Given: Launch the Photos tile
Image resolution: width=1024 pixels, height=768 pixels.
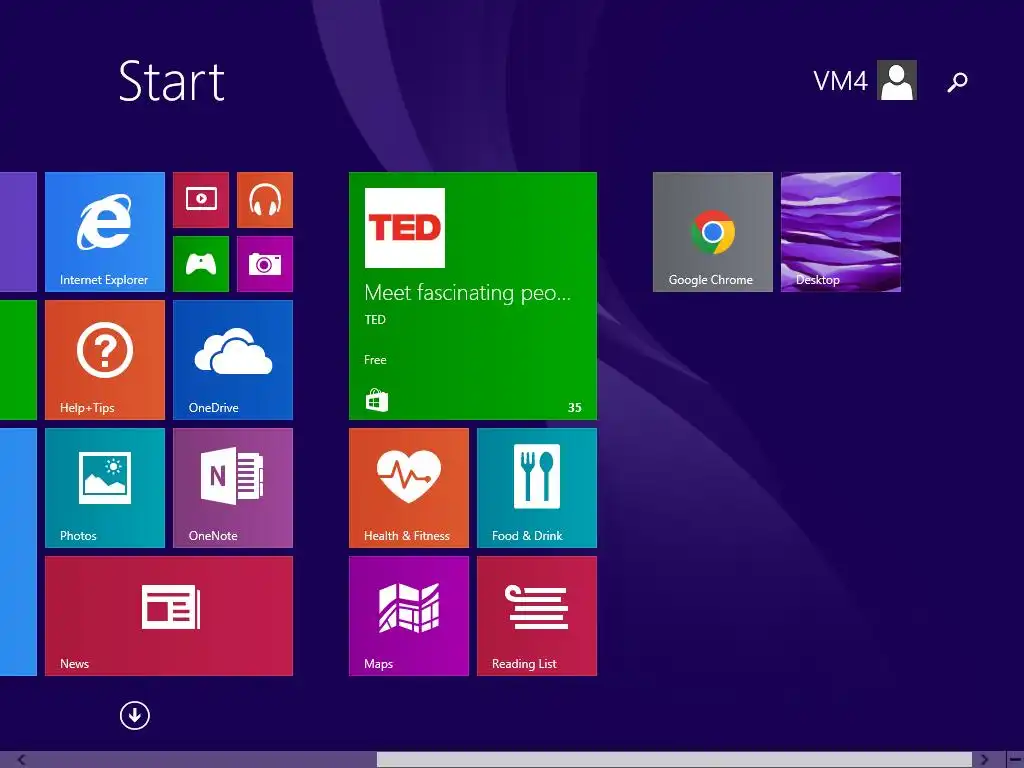Looking at the screenshot, I should tap(104, 488).
